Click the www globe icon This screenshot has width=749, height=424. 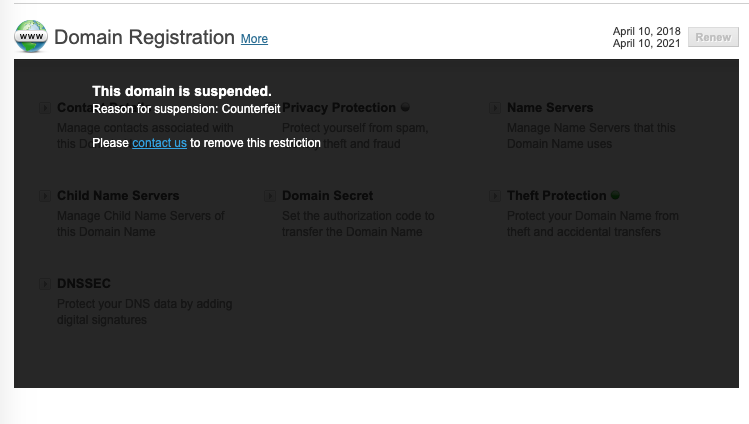(x=30, y=36)
